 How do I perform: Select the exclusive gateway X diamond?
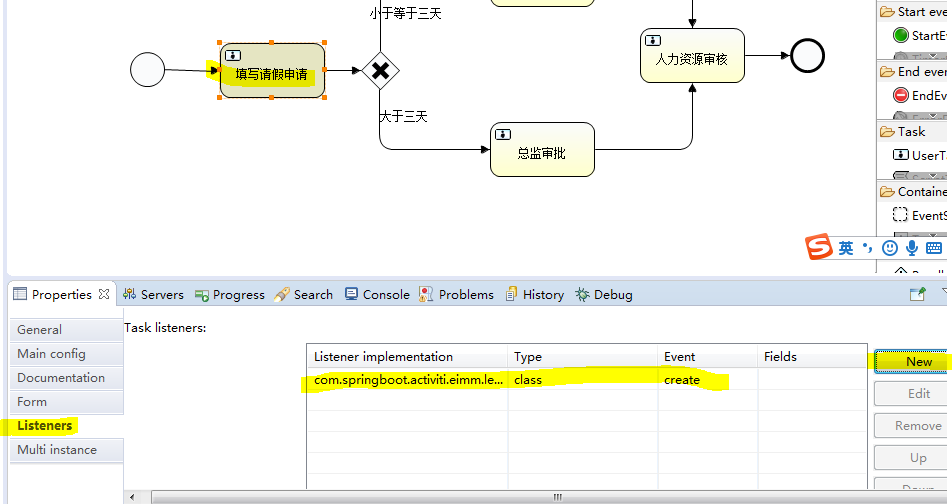(x=380, y=70)
